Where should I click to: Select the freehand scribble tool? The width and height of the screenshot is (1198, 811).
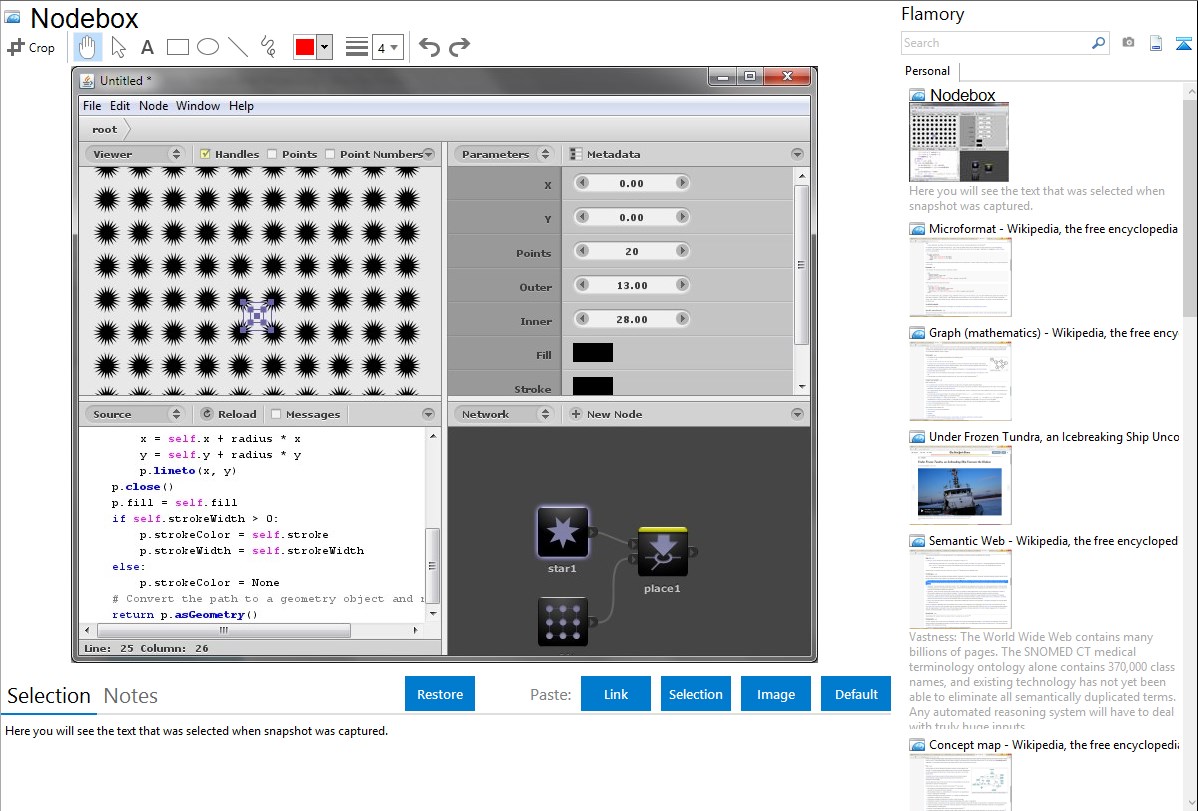268,47
